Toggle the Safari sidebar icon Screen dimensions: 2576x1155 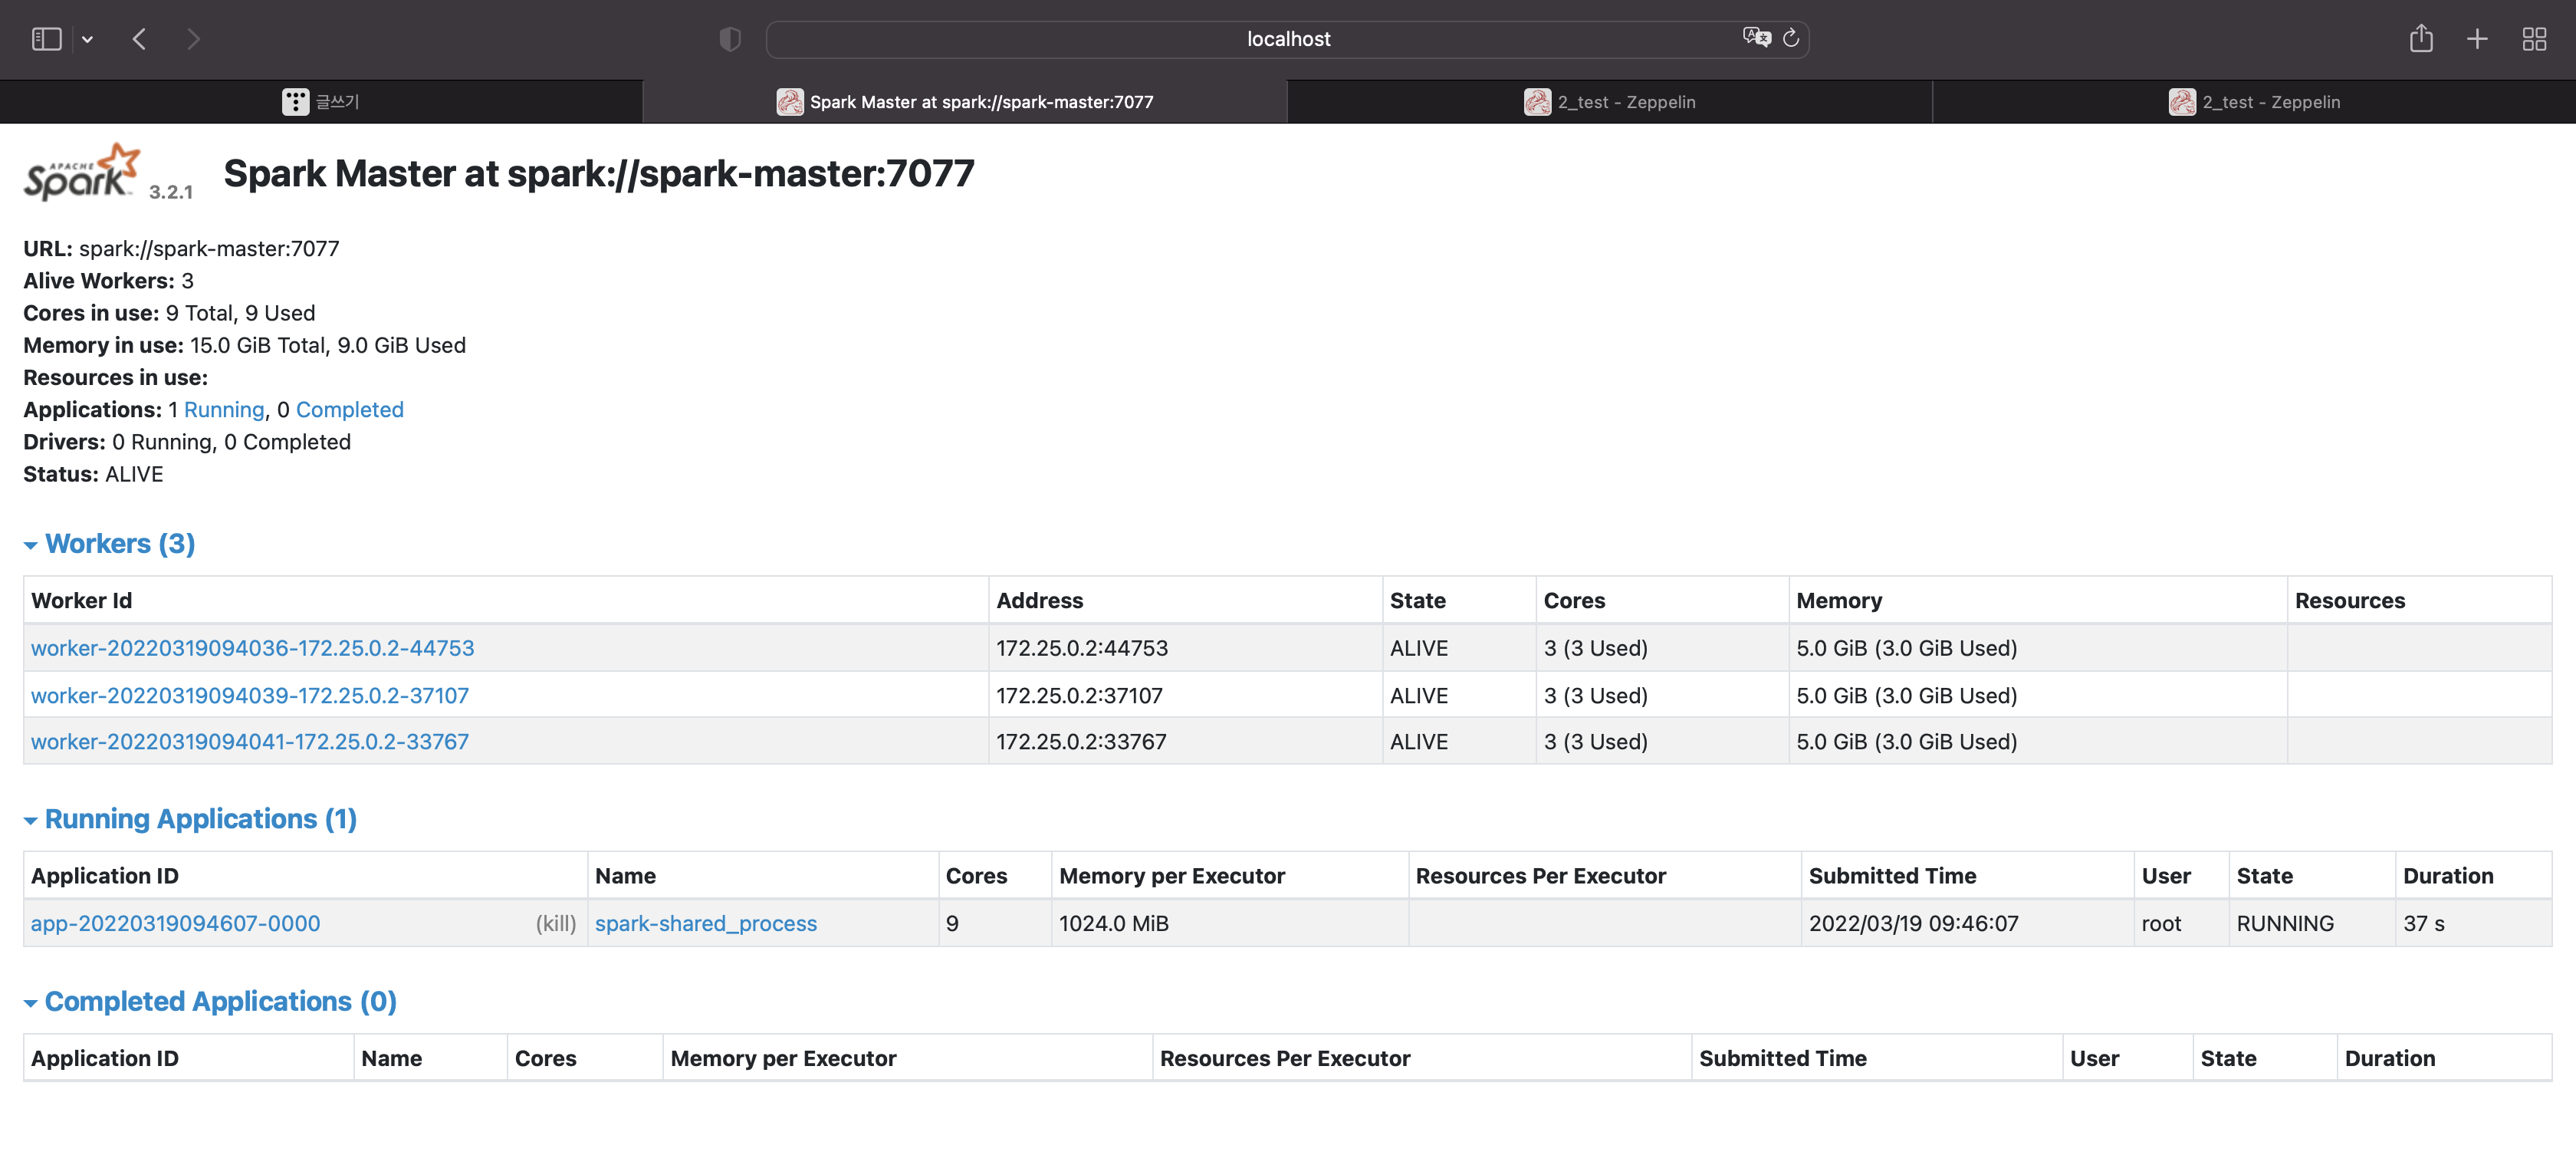coord(46,39)
